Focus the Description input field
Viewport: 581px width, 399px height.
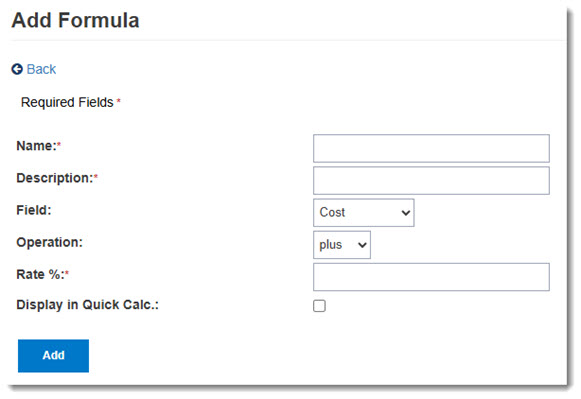(431, 180)
